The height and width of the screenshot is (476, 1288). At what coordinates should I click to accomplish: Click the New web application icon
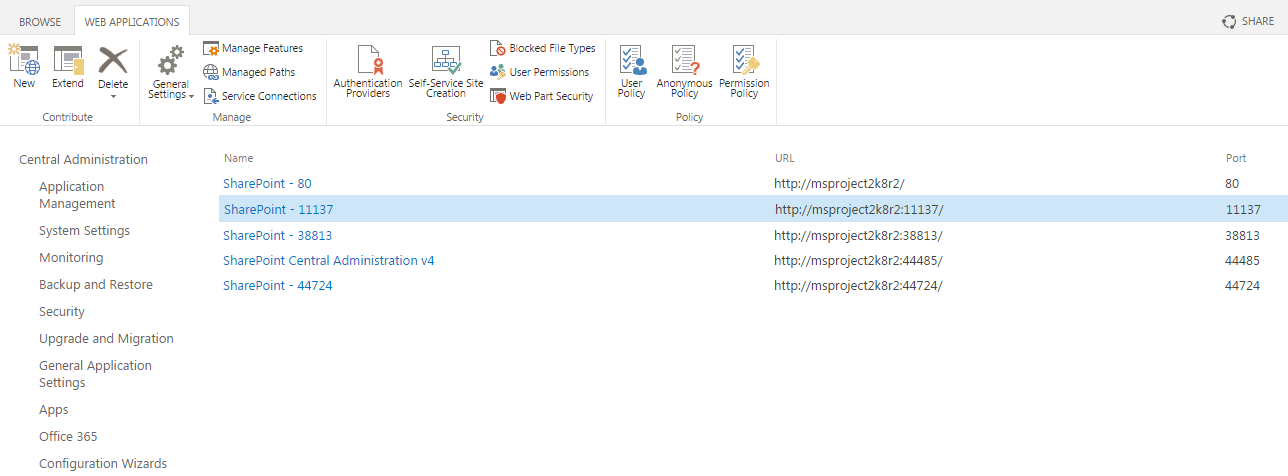[24, 59]
